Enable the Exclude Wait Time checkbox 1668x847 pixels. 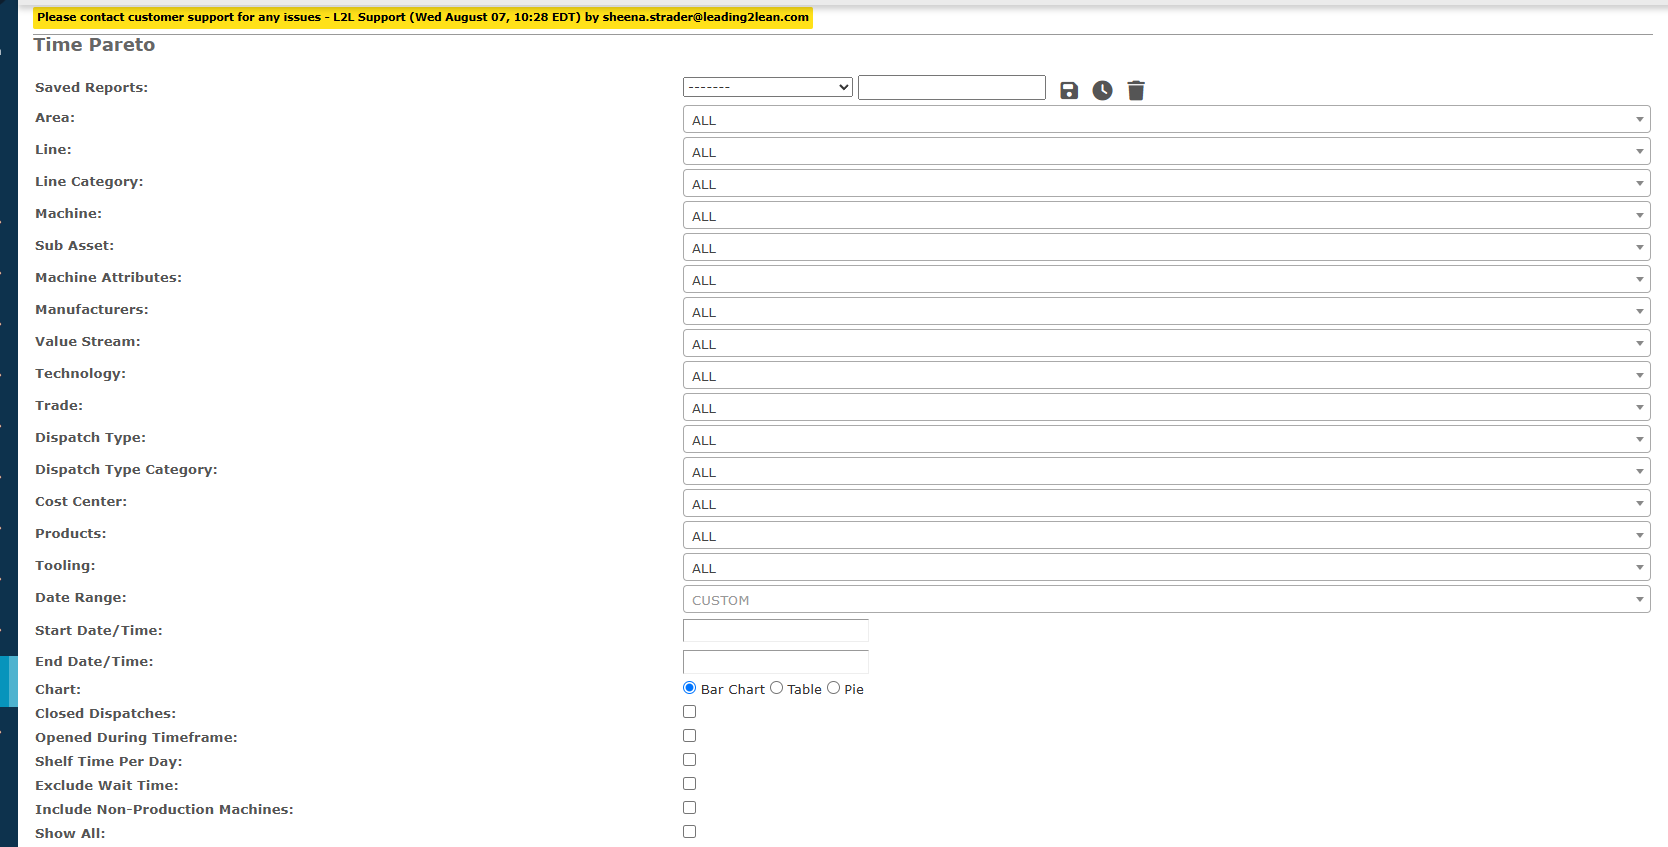click(x=689, y=784)
